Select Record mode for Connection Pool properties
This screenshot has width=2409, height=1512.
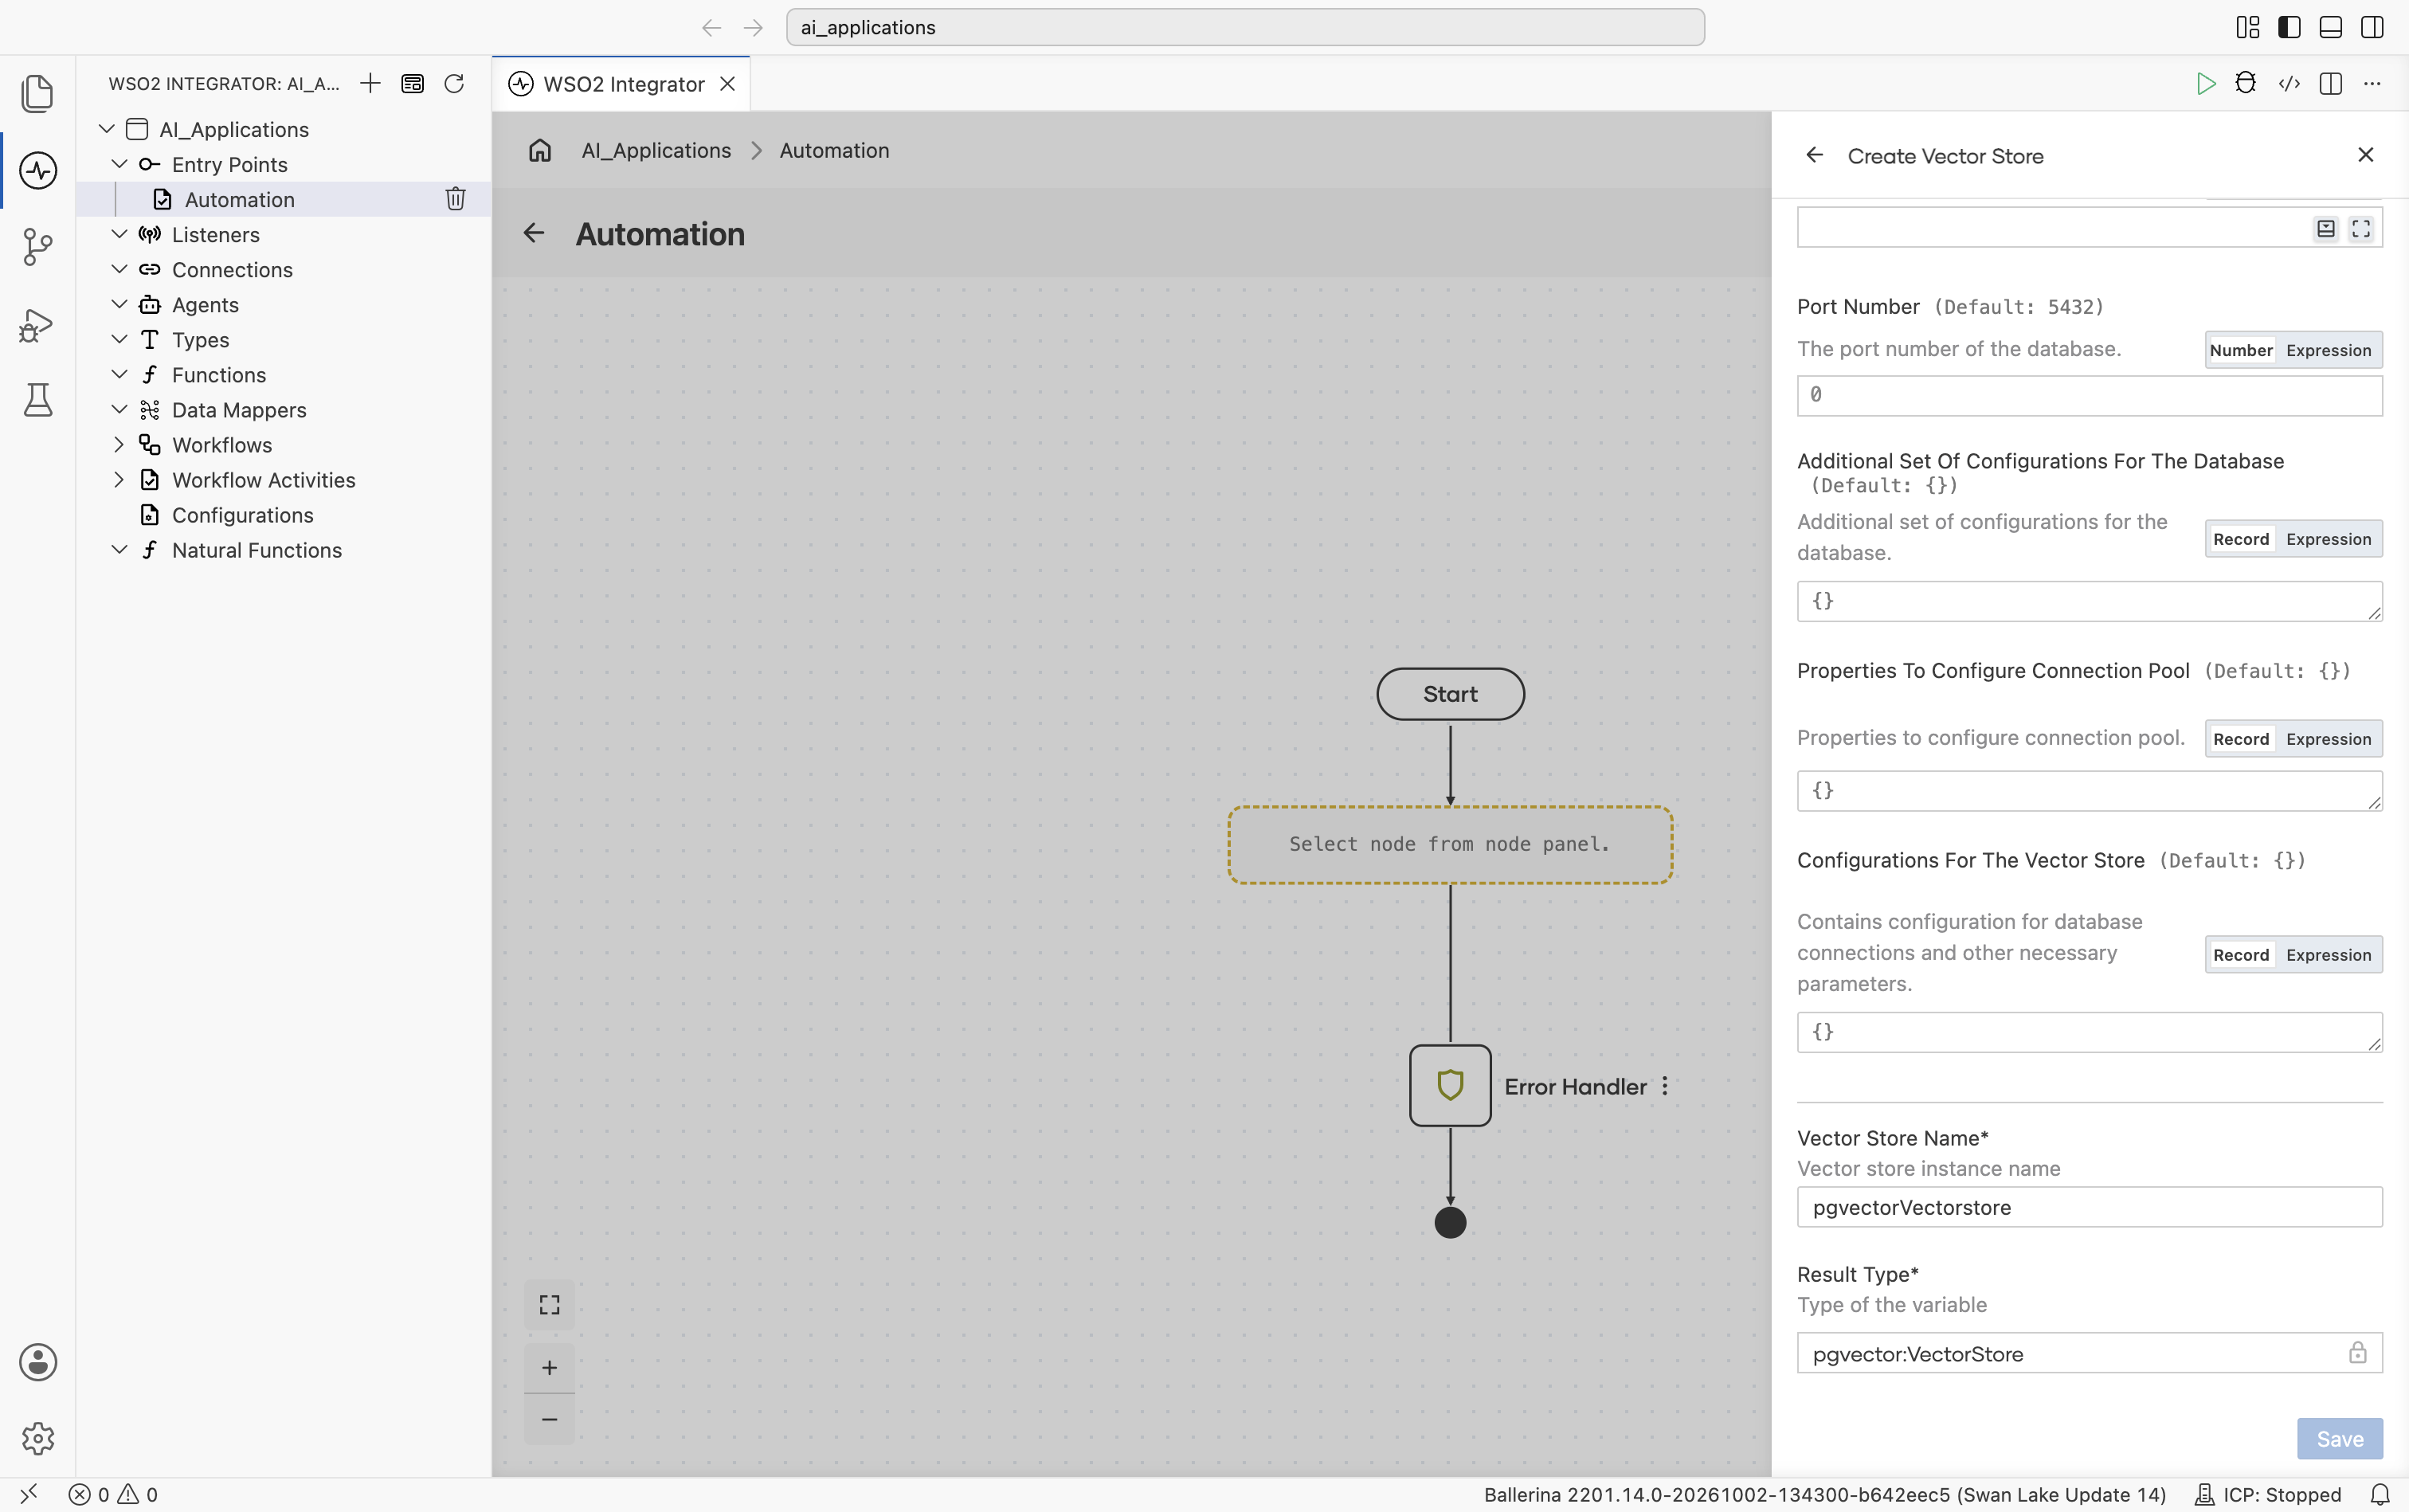point(2240,739)
